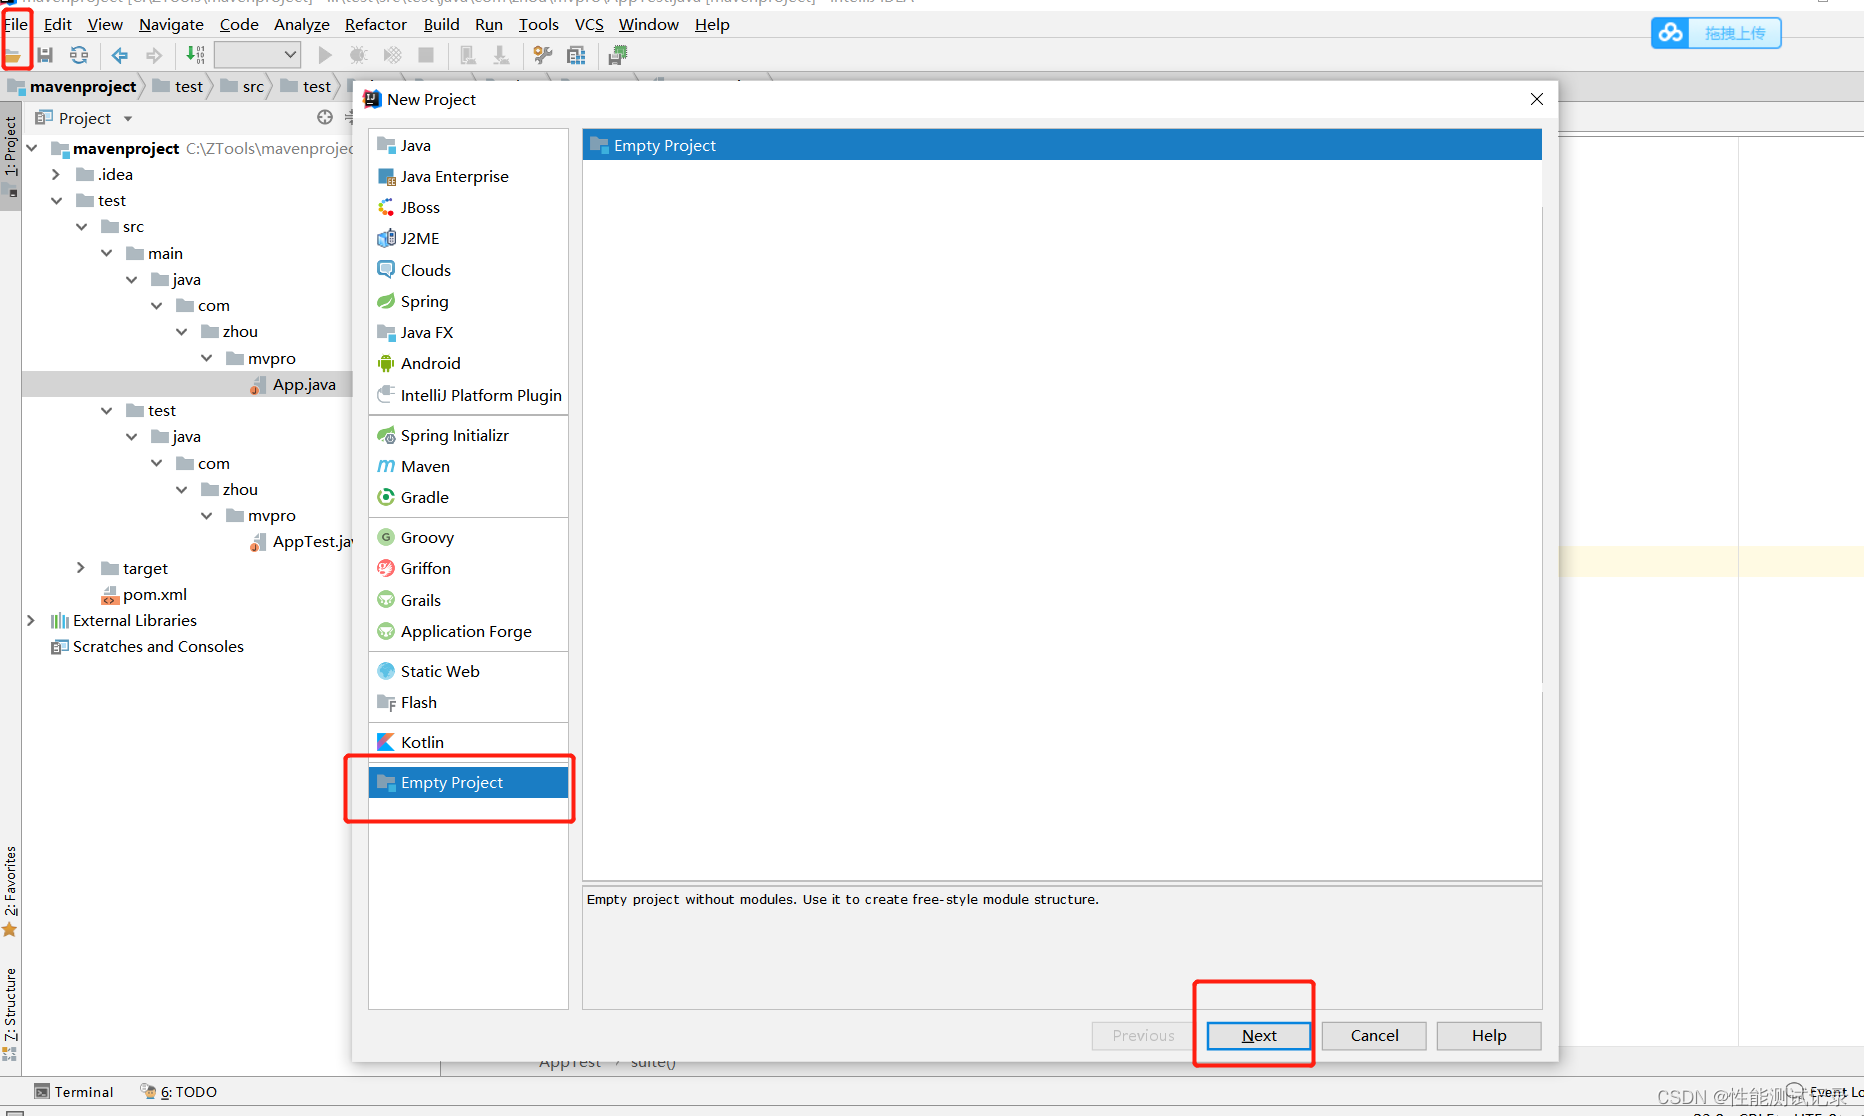The height and width of the screenshot is (1116, 1864).
Task: Open the VCS menu
Action: coord(589,24)
